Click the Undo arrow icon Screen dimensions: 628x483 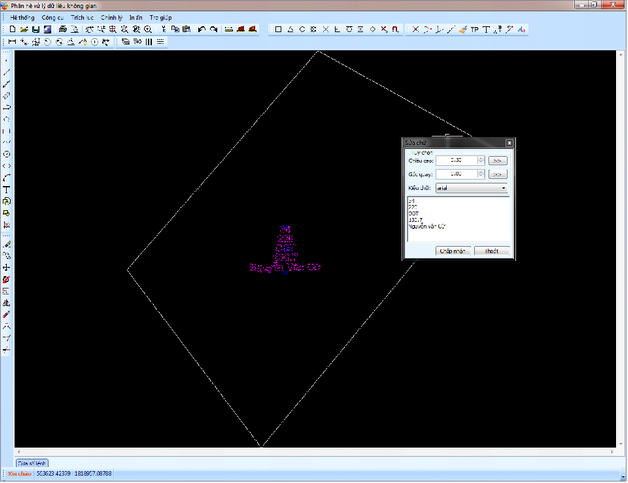[x=202, y=29]
